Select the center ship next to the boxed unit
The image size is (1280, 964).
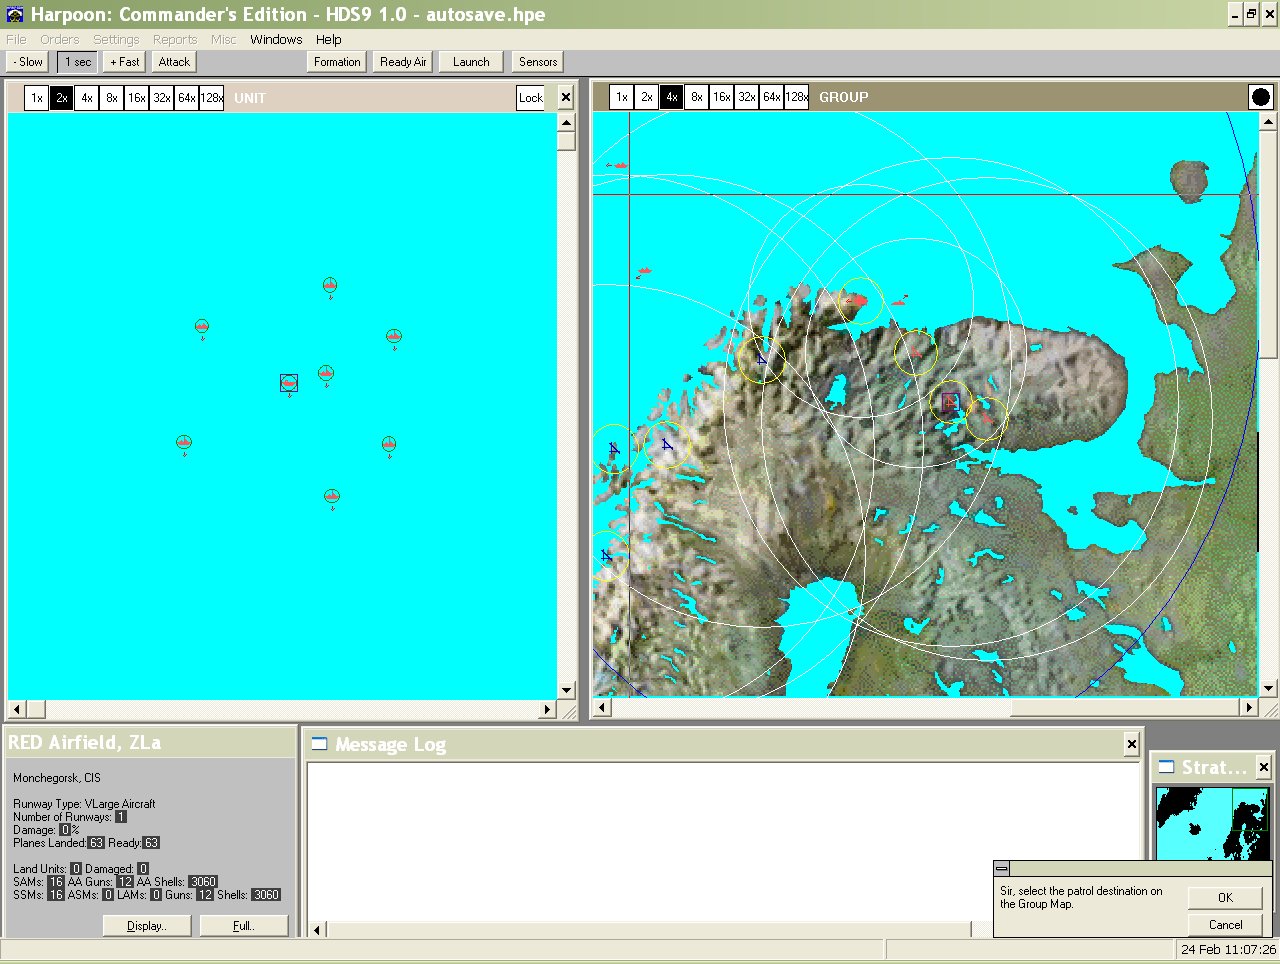coord(326,374)
